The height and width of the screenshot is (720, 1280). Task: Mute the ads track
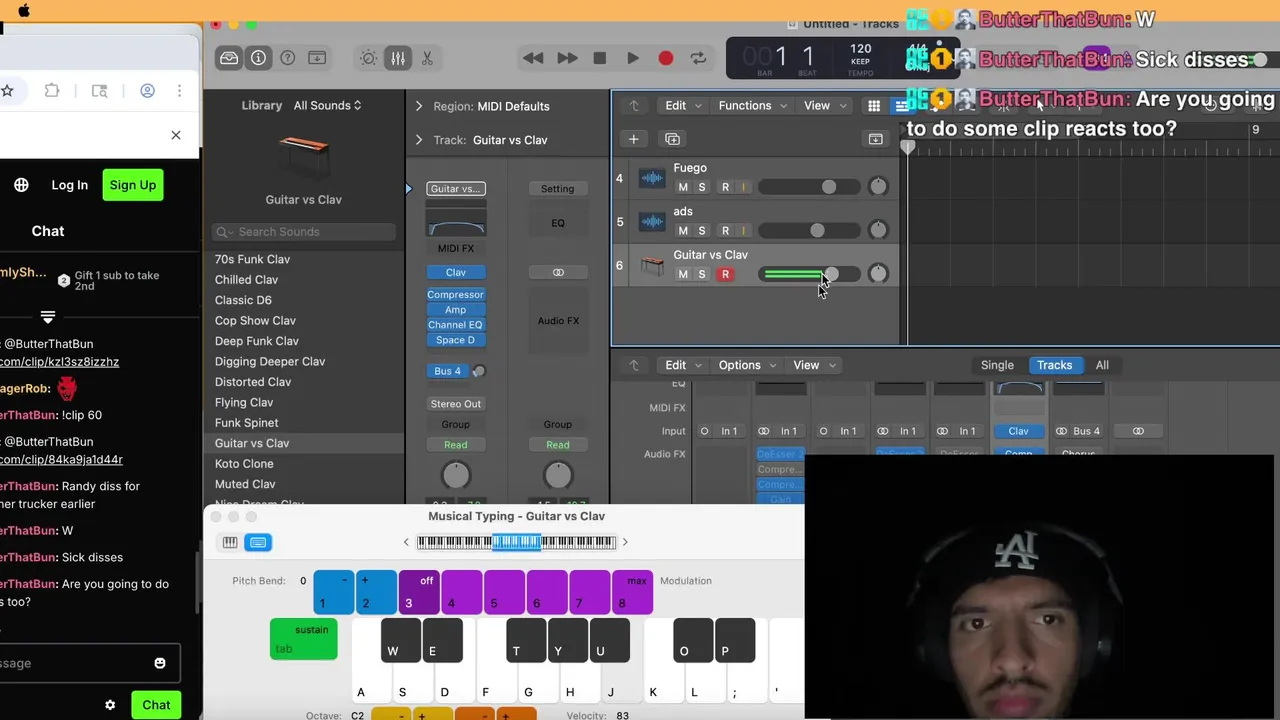tap(683, 231)
